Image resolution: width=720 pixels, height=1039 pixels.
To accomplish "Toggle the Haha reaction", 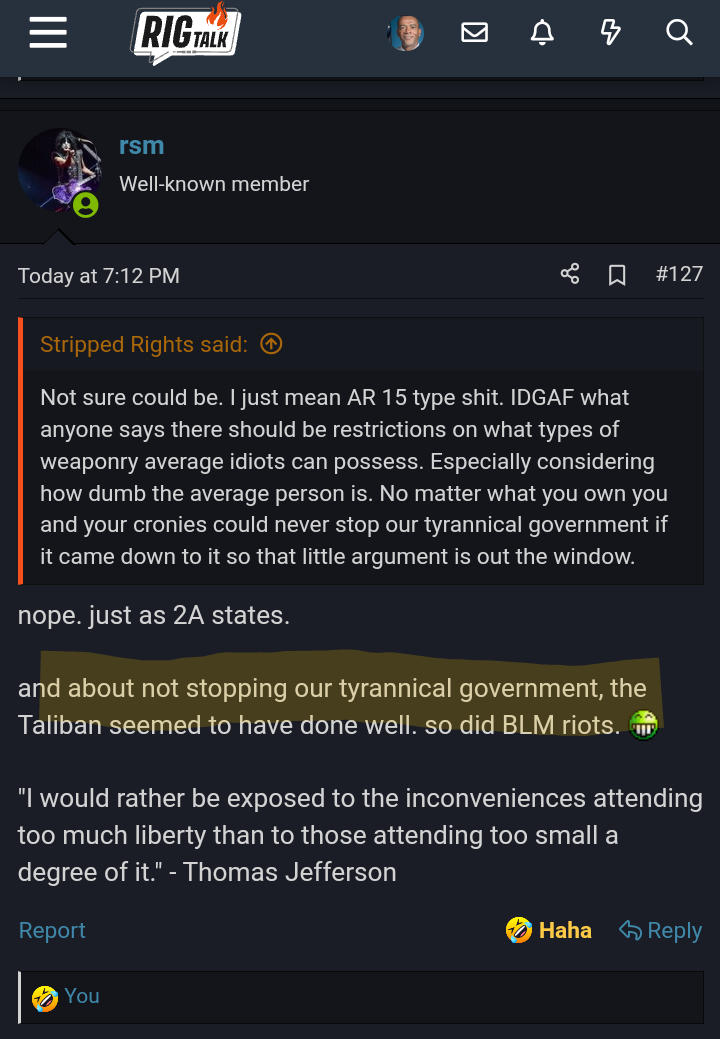I will [x=549, y=931].
